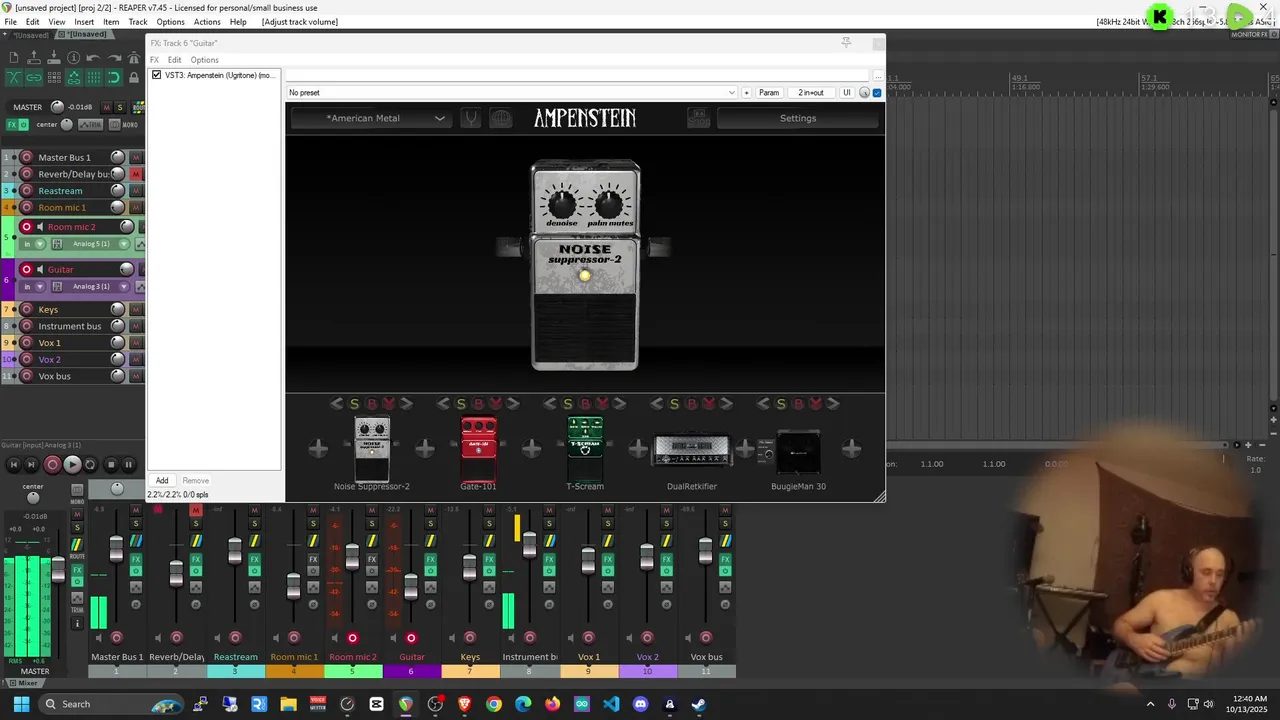Select the T-Scream pedal in the chain
The image size is (1280, 720).
pyautogui.click(x=585, y=451)
